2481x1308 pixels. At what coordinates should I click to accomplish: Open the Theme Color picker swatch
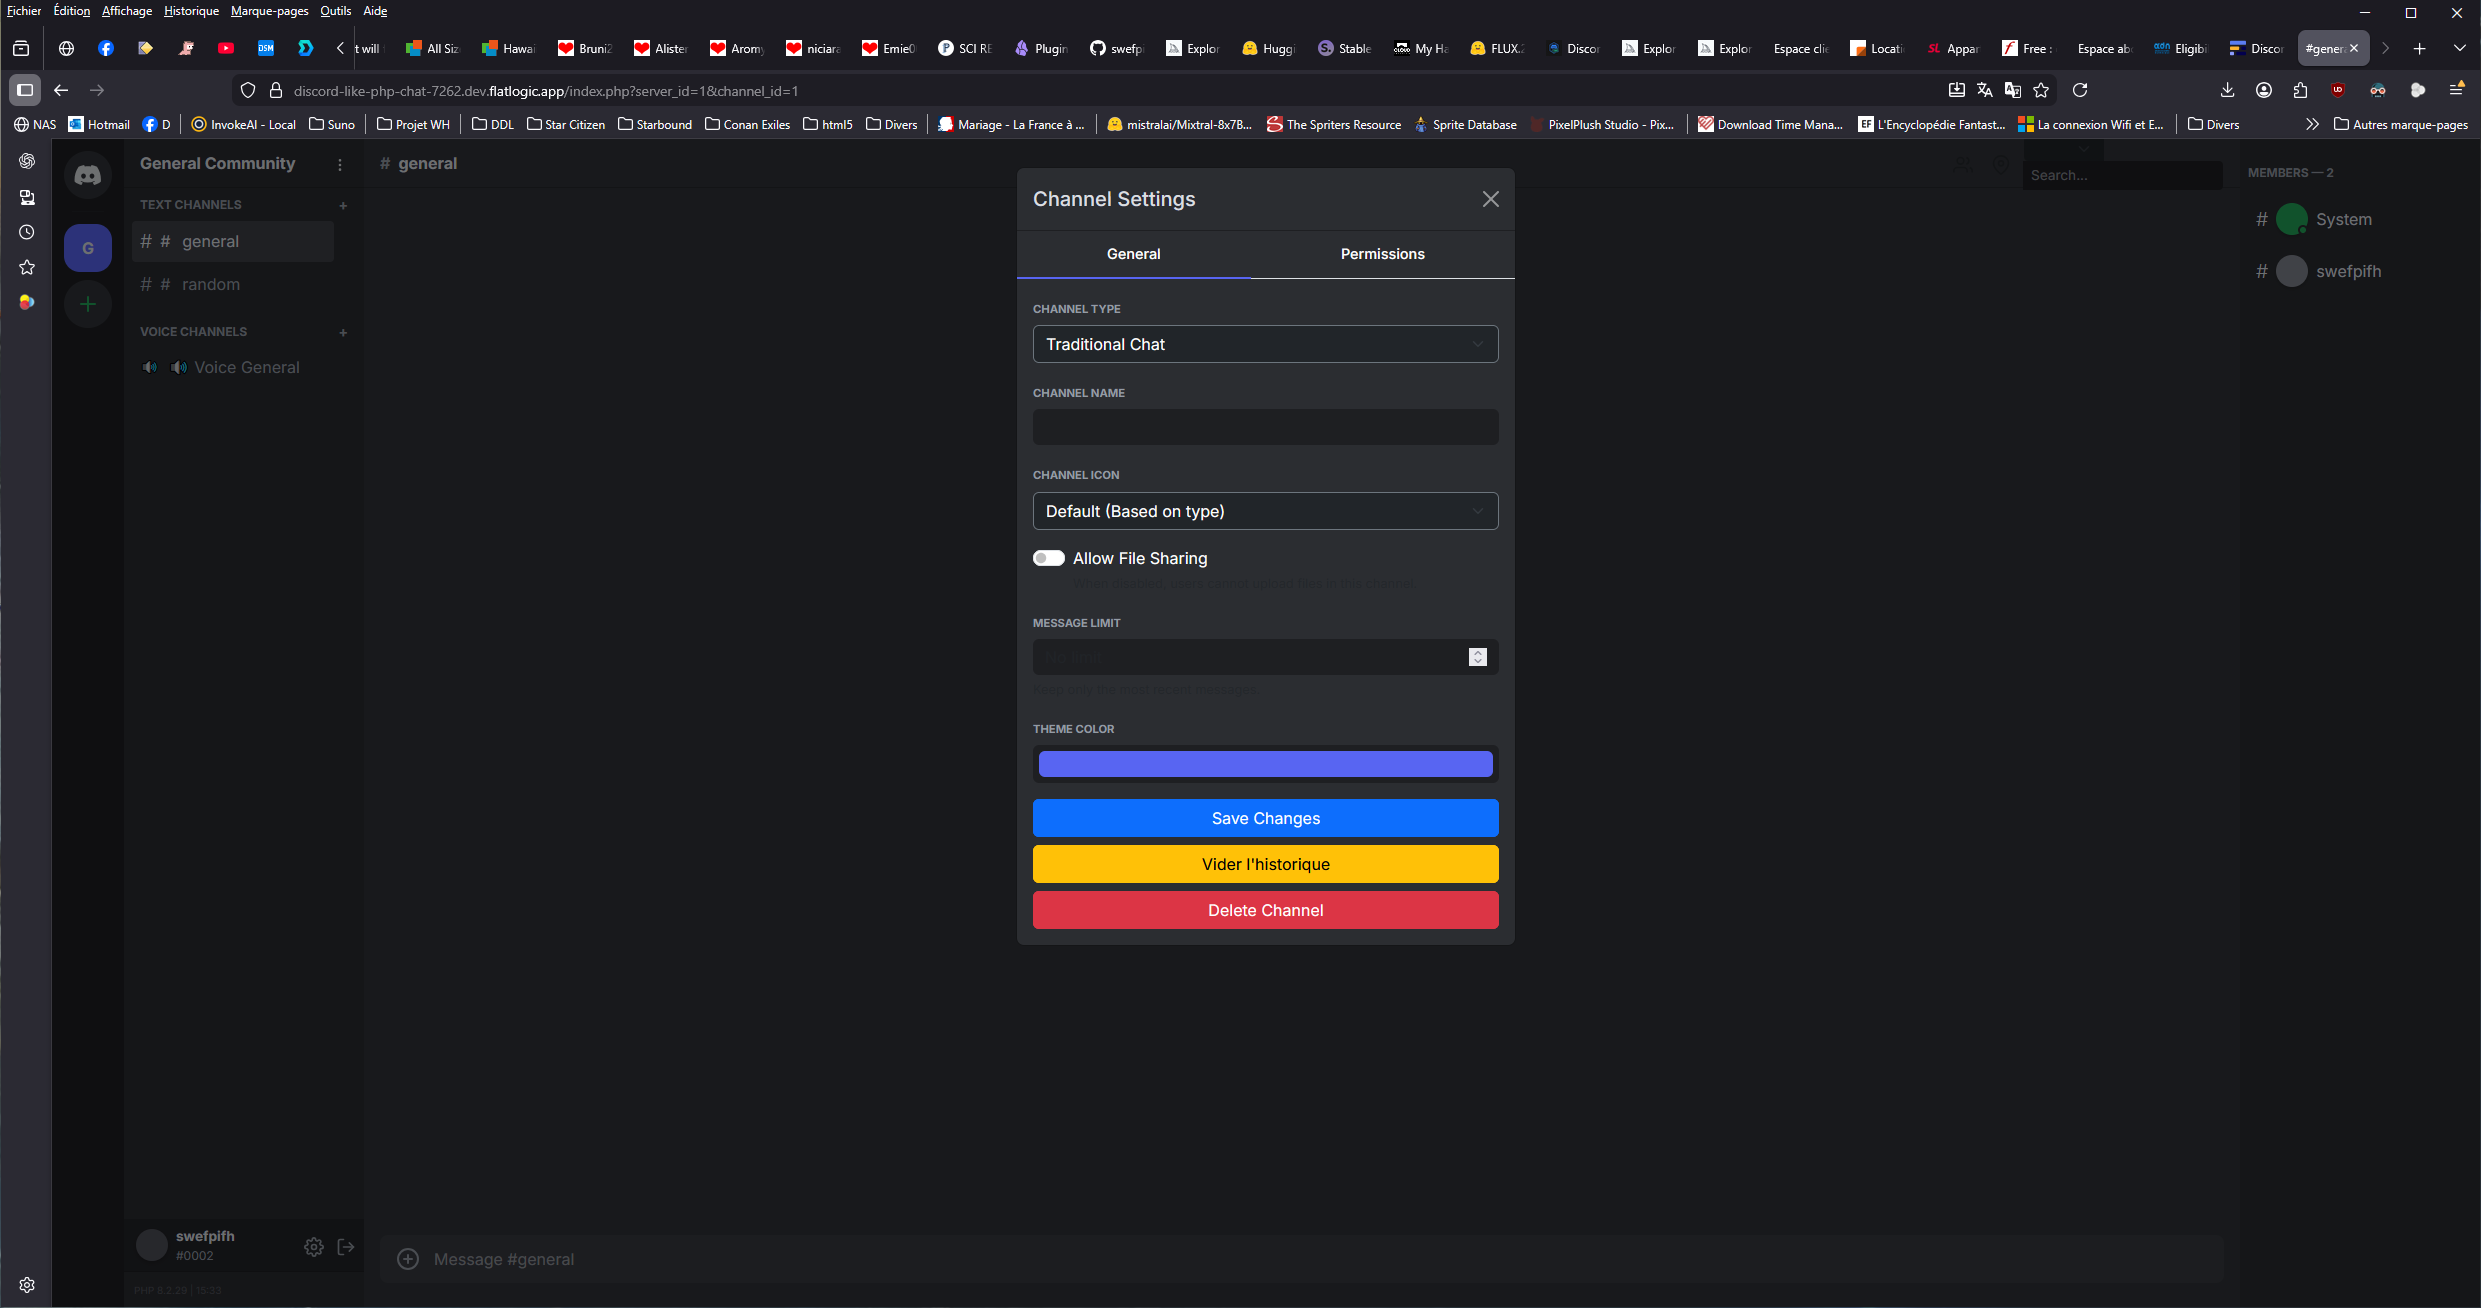coord(1265,764)
